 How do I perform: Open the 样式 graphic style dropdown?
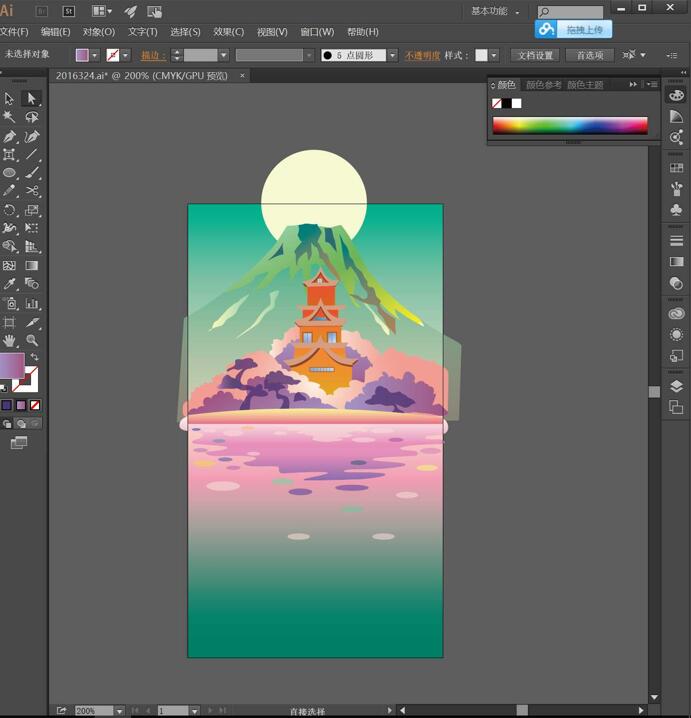pyautogui.click(x=494, y=55)
